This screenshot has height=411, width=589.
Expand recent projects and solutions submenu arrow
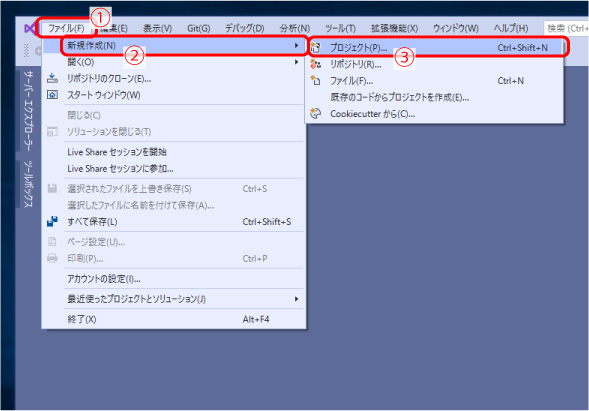296,299
